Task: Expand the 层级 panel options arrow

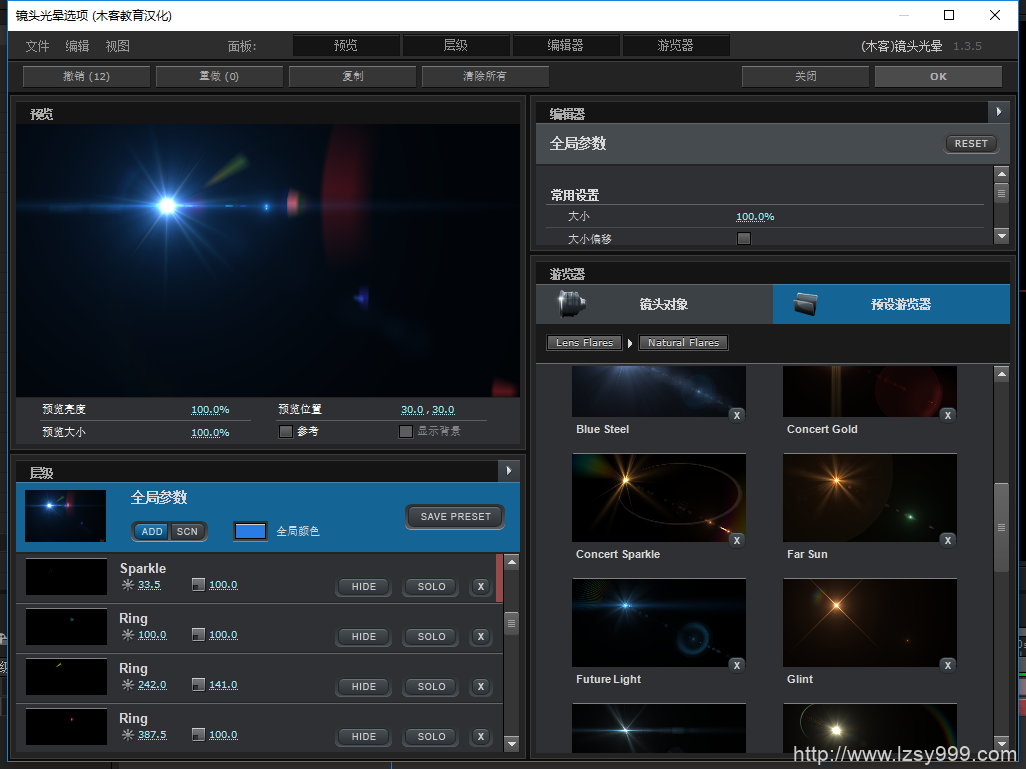Action: coord(509,470)
